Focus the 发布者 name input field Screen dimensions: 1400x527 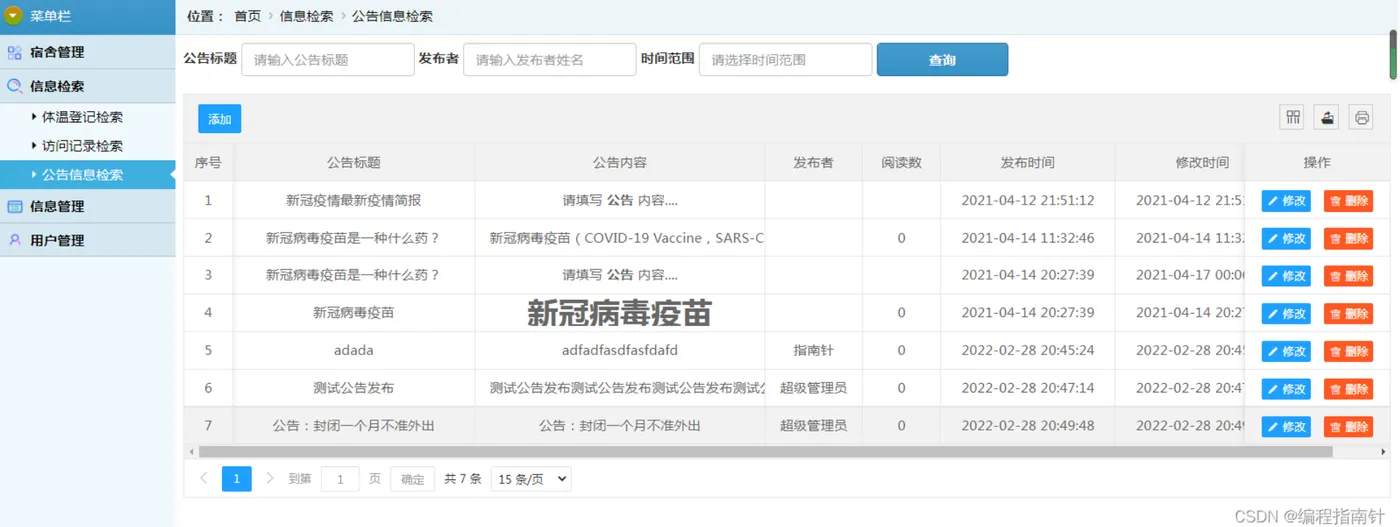[x=549, y=60]
